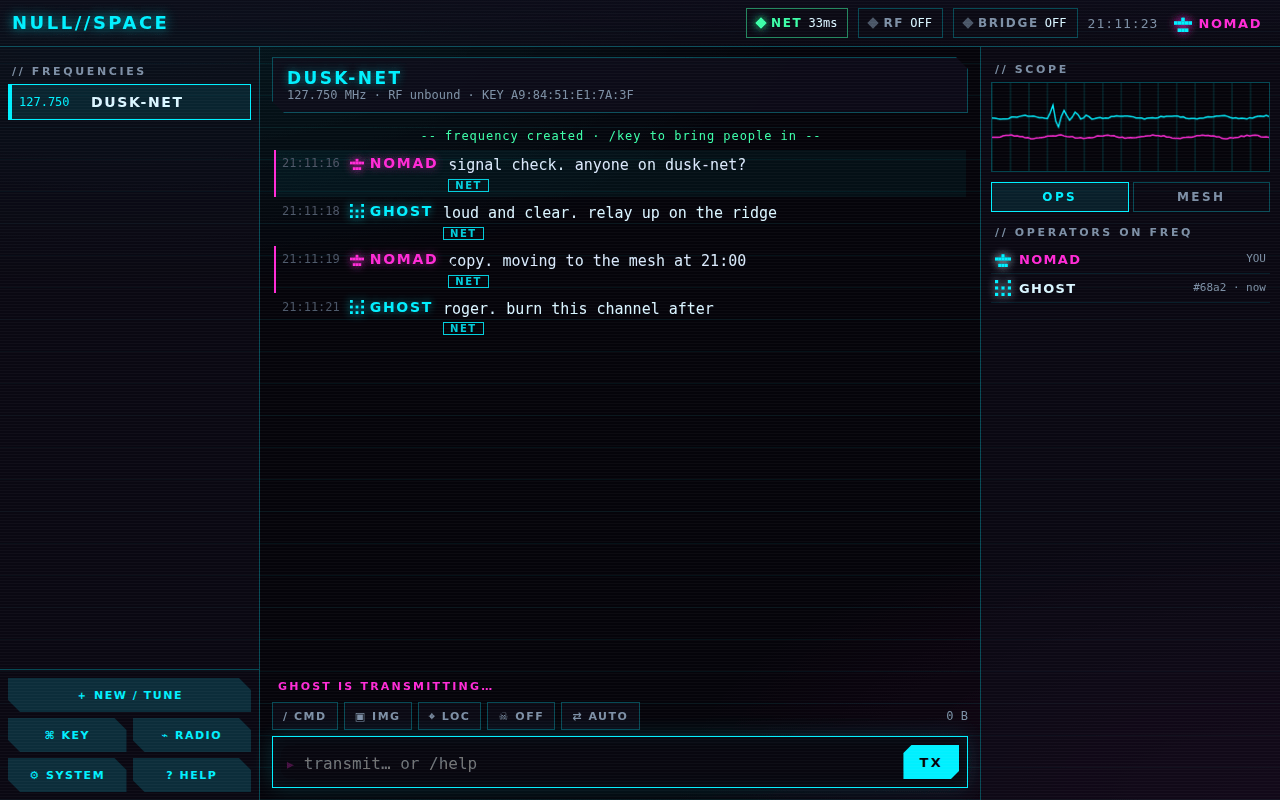
Task: Click NET tag under 'roger. burn' message
Action: [463, 328]
